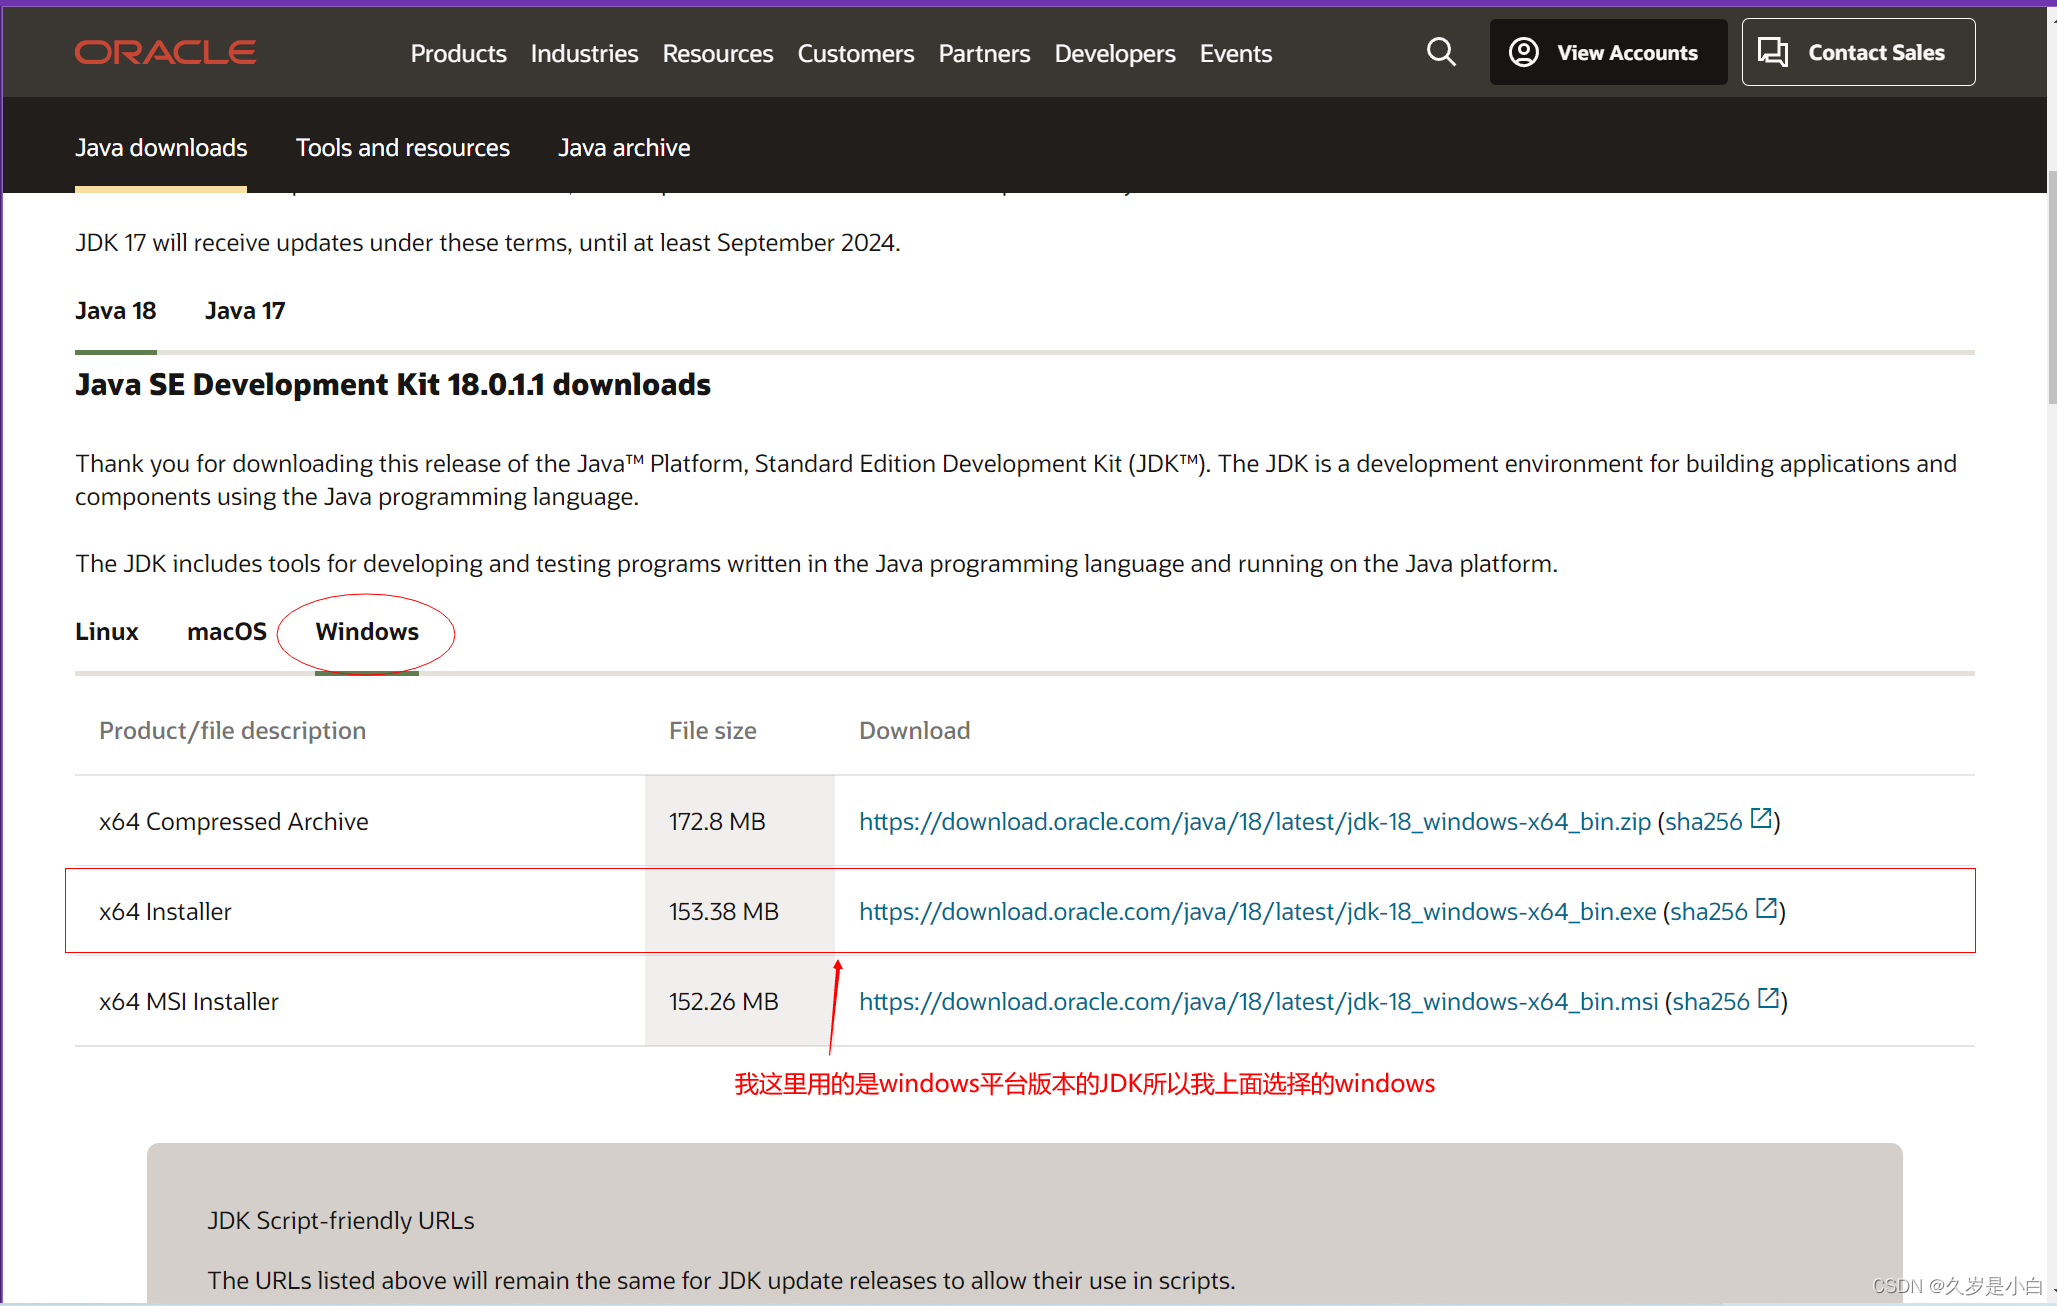The image size is (2057, 1306).
Task: Expand the Resources menu item
Action: [715, 52]
